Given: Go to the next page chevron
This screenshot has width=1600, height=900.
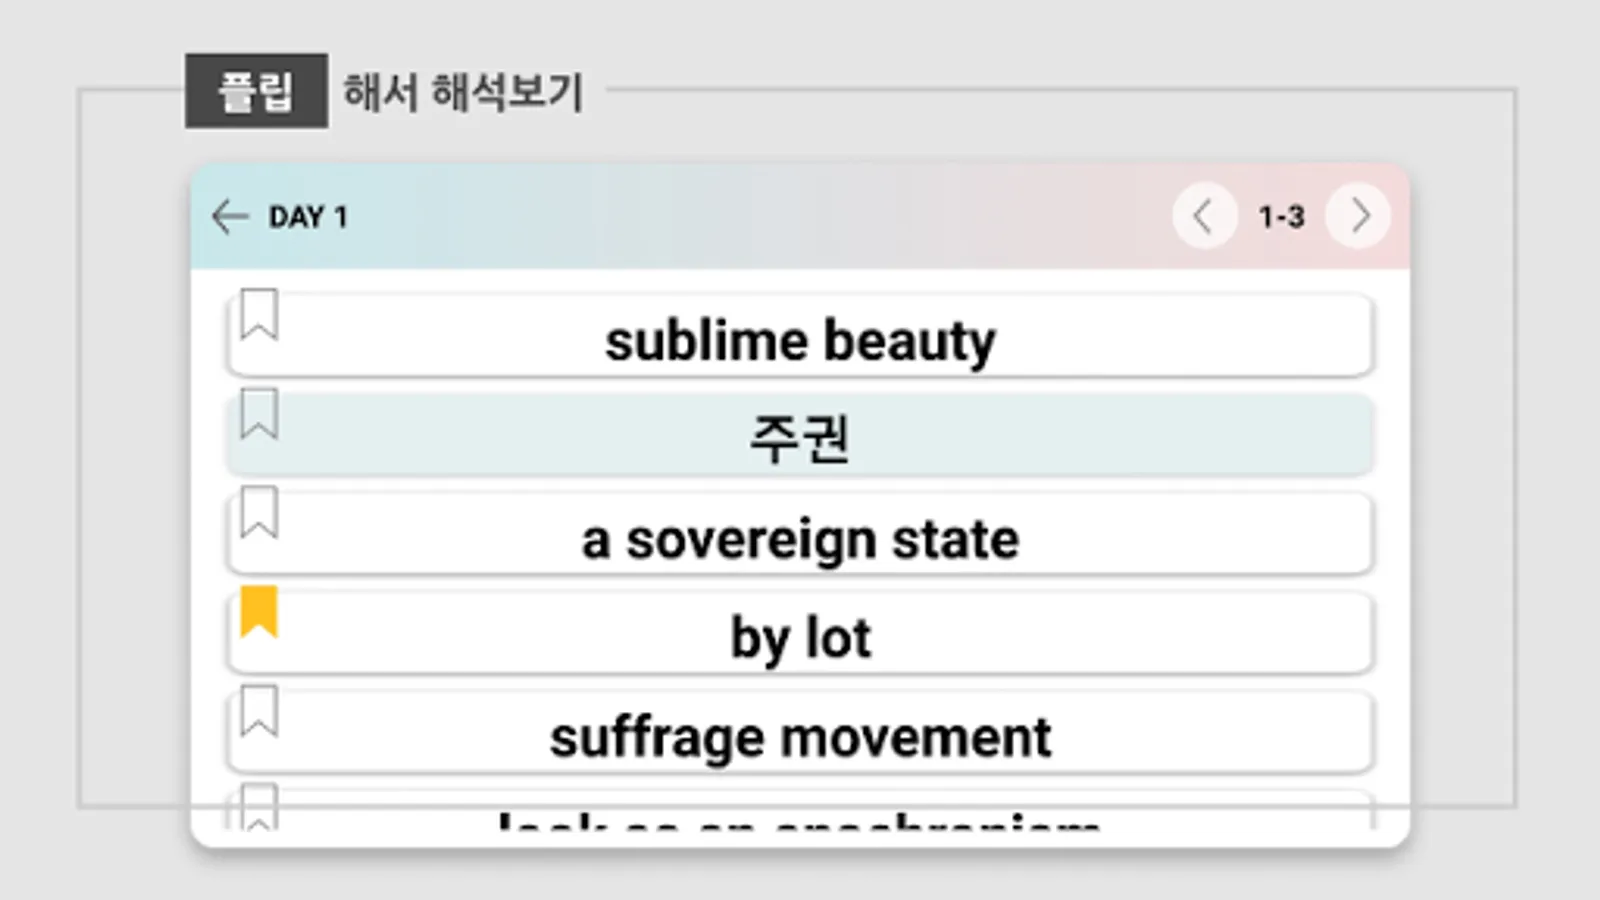Looking at the screenshot, I should click(1358, 216).
